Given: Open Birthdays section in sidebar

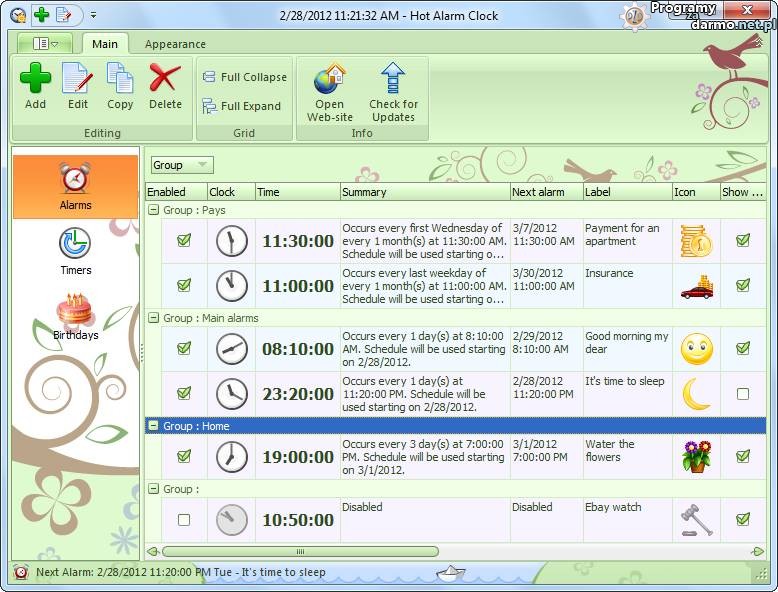Looking at the screenshot, I should [75, 316].
